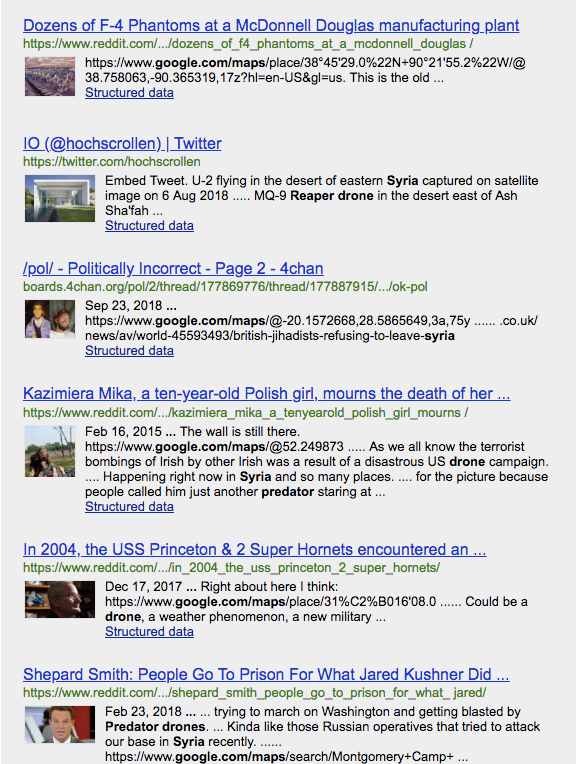The image size is (576, 764).
Task: Click the boards.4chan.org/pol green URL
Action: tap(225, 286)
